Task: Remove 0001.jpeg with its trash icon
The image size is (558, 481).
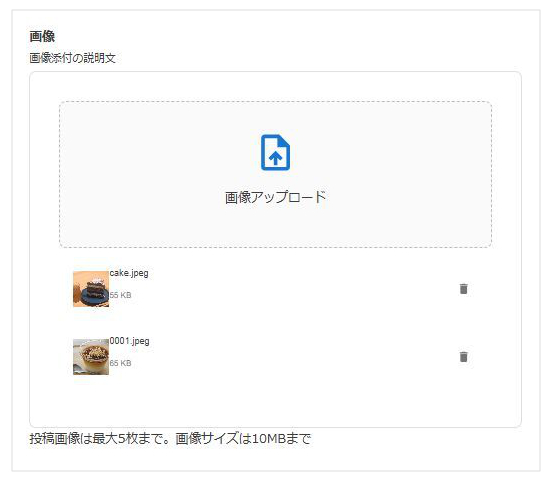Action: tap(463, 357)
